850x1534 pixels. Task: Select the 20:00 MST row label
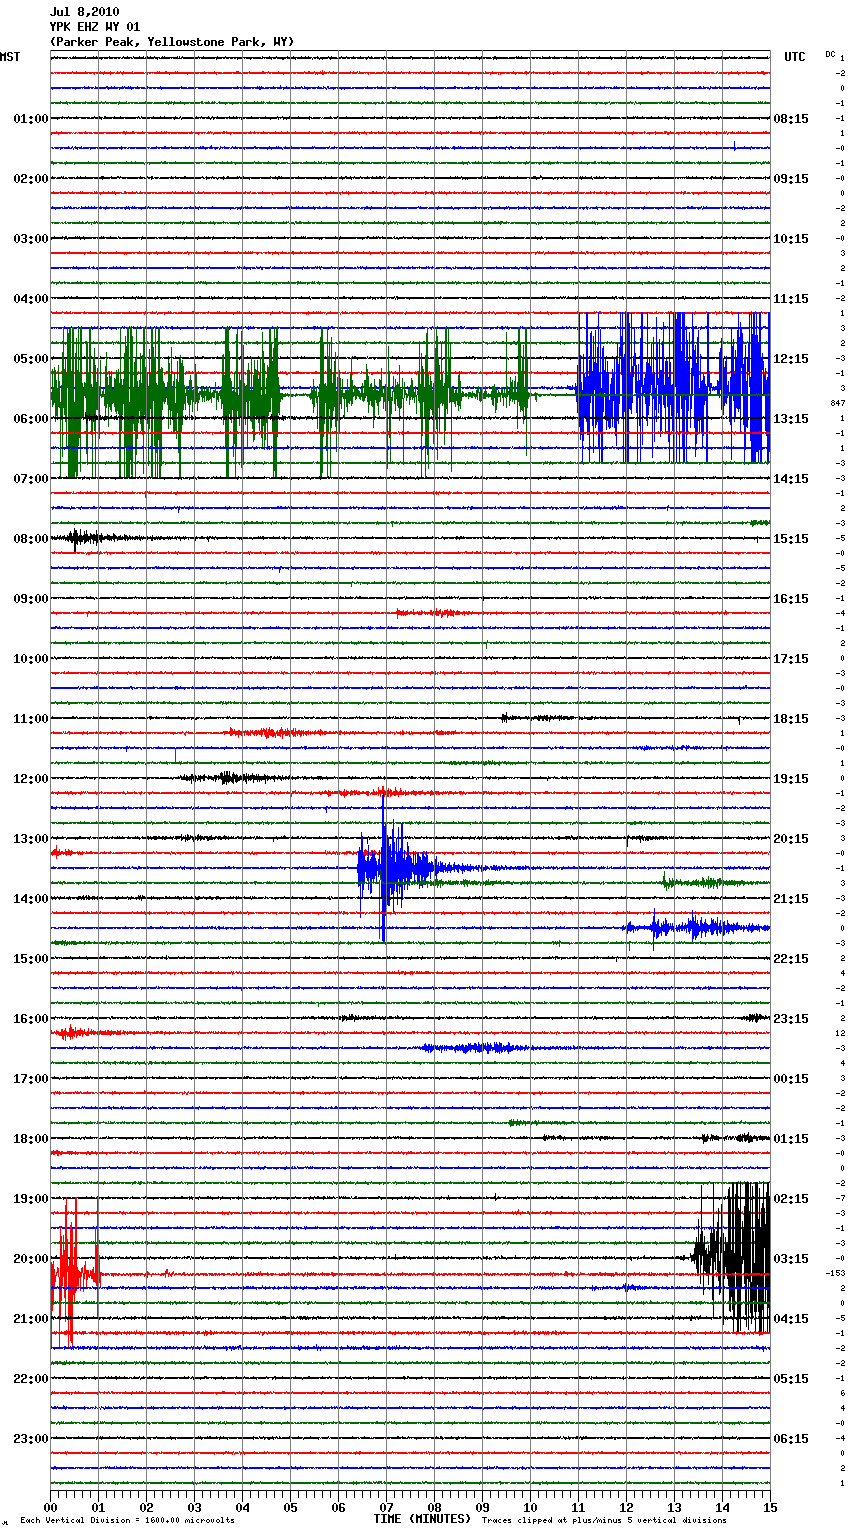click(31, 1258)
